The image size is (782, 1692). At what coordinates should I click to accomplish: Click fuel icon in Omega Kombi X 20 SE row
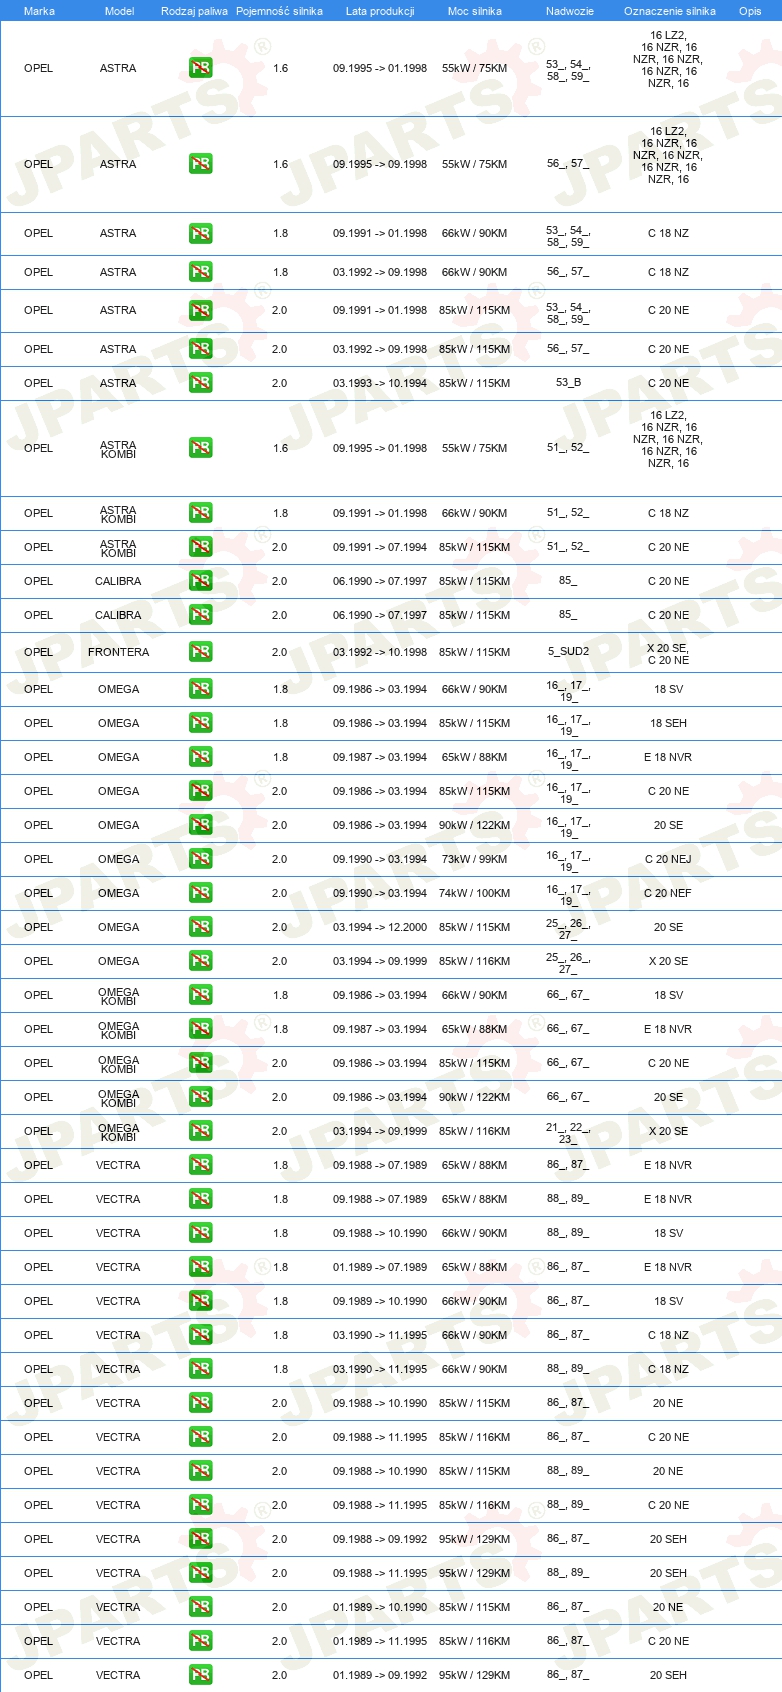coord(200,1131)
